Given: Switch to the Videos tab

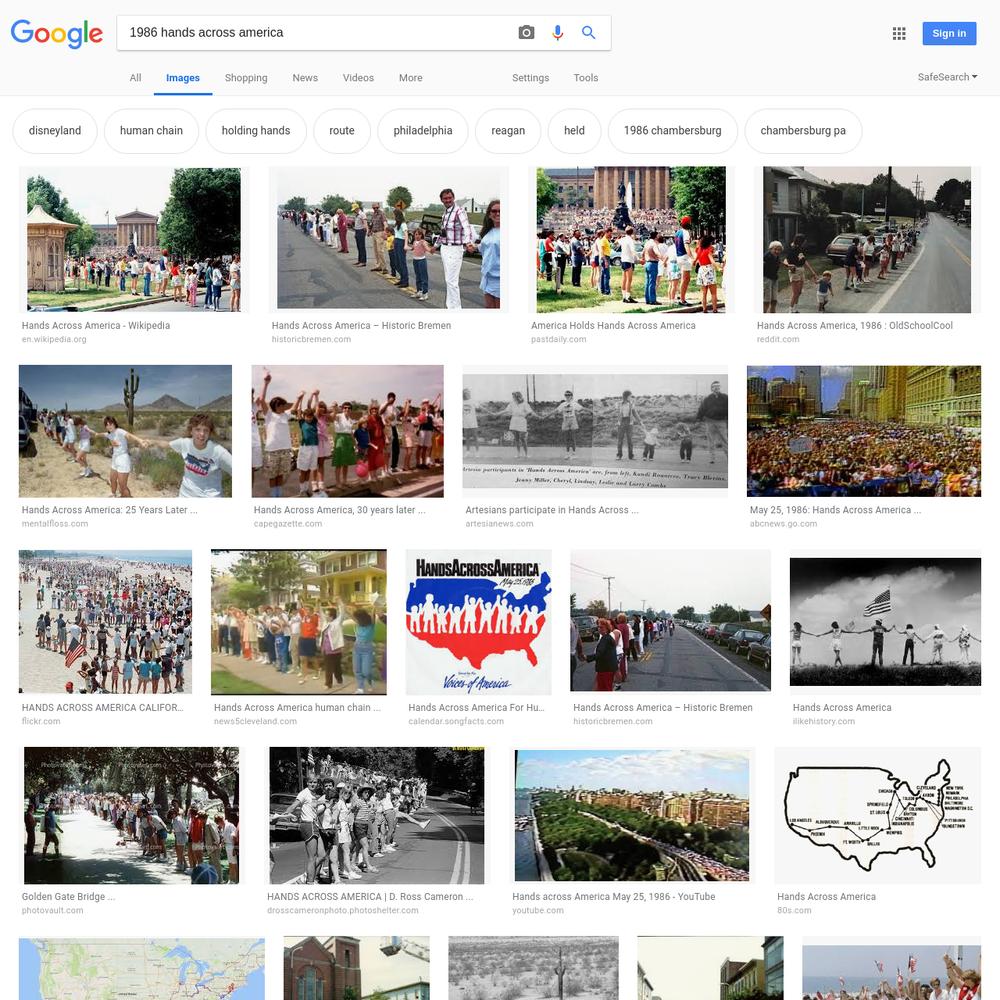Looking at the screenshot, I should pyautogui.click(x=358, y=78).
